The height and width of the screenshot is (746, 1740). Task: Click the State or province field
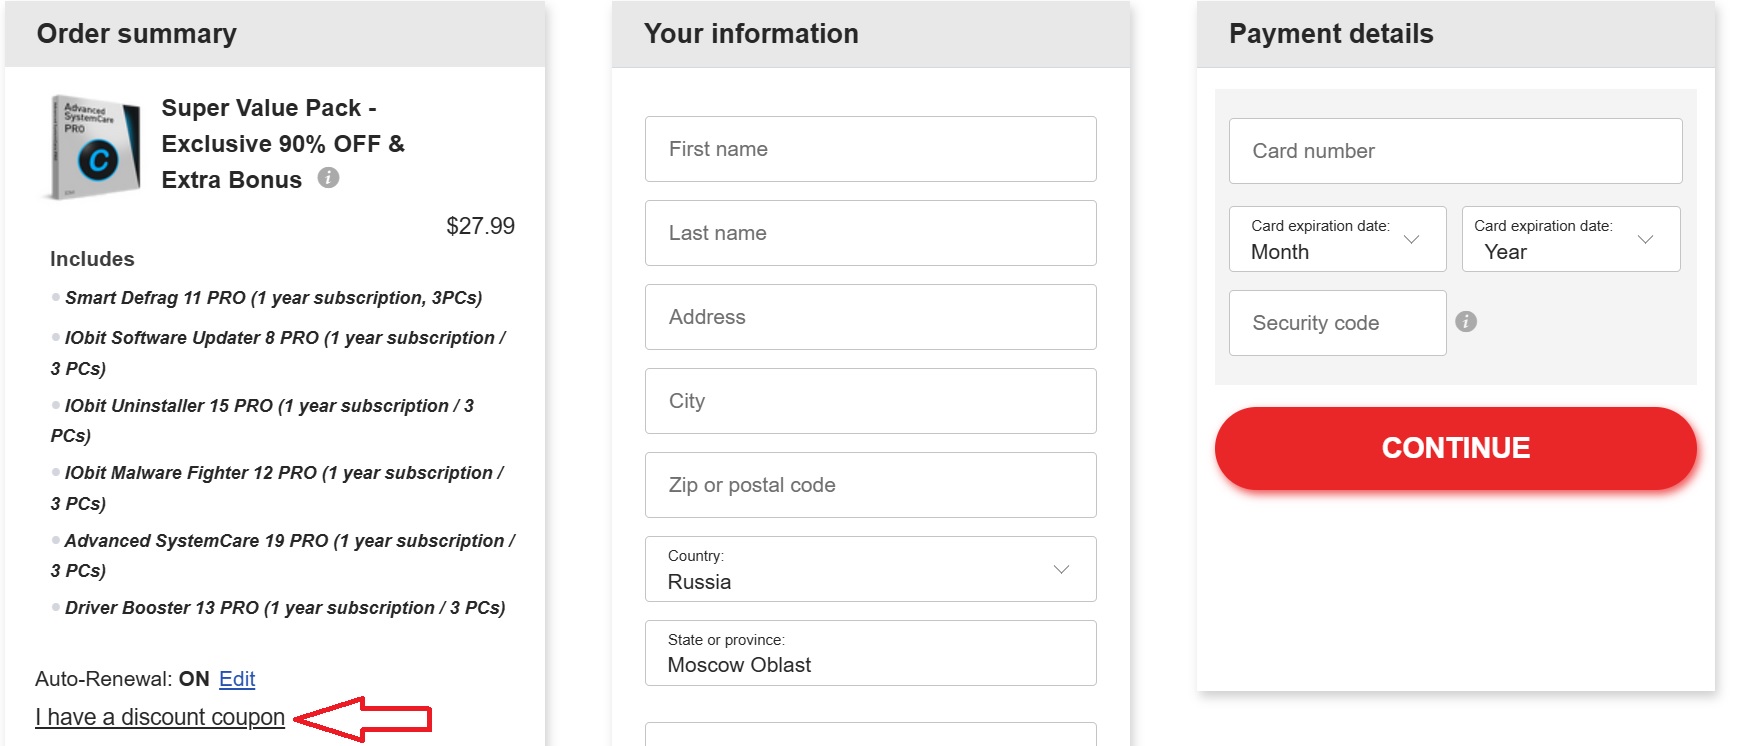870,653
